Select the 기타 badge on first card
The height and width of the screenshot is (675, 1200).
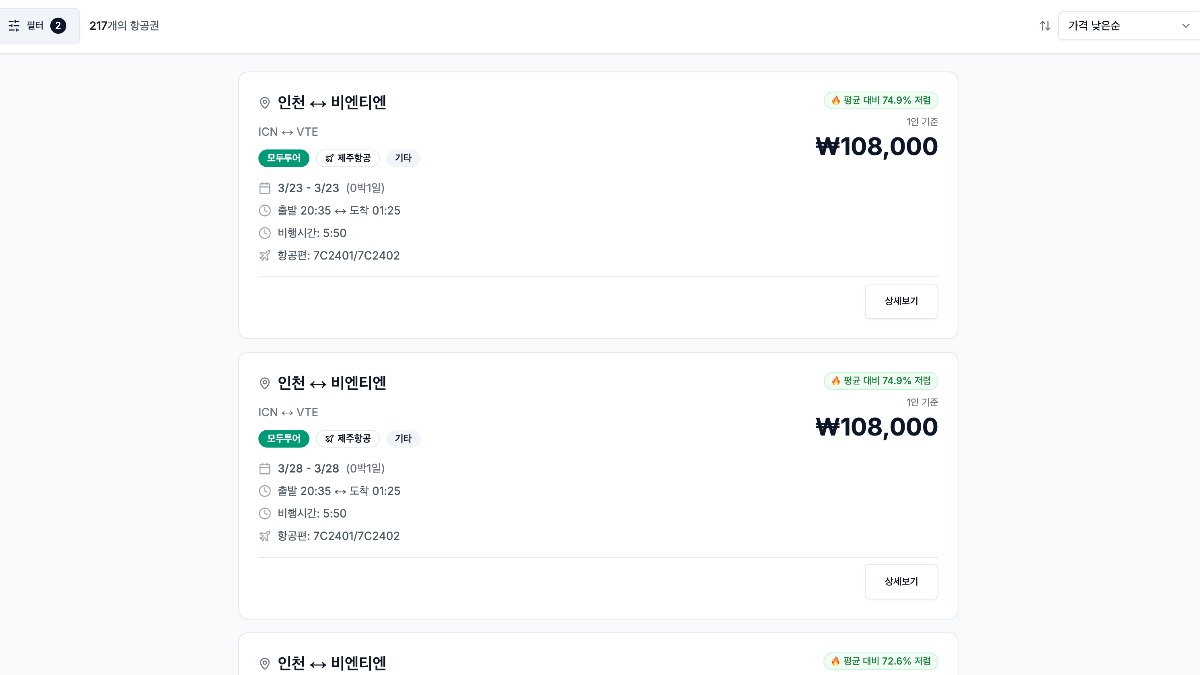click(403, 158)
